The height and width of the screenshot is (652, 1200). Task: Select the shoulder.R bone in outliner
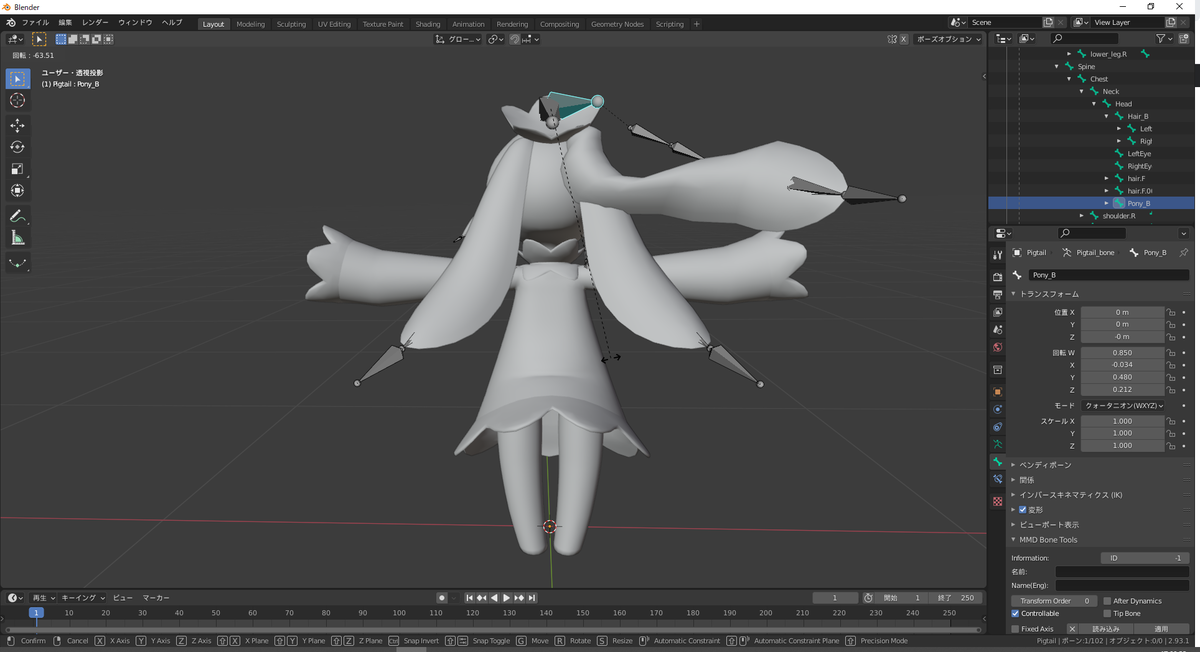coord(1118,215)
